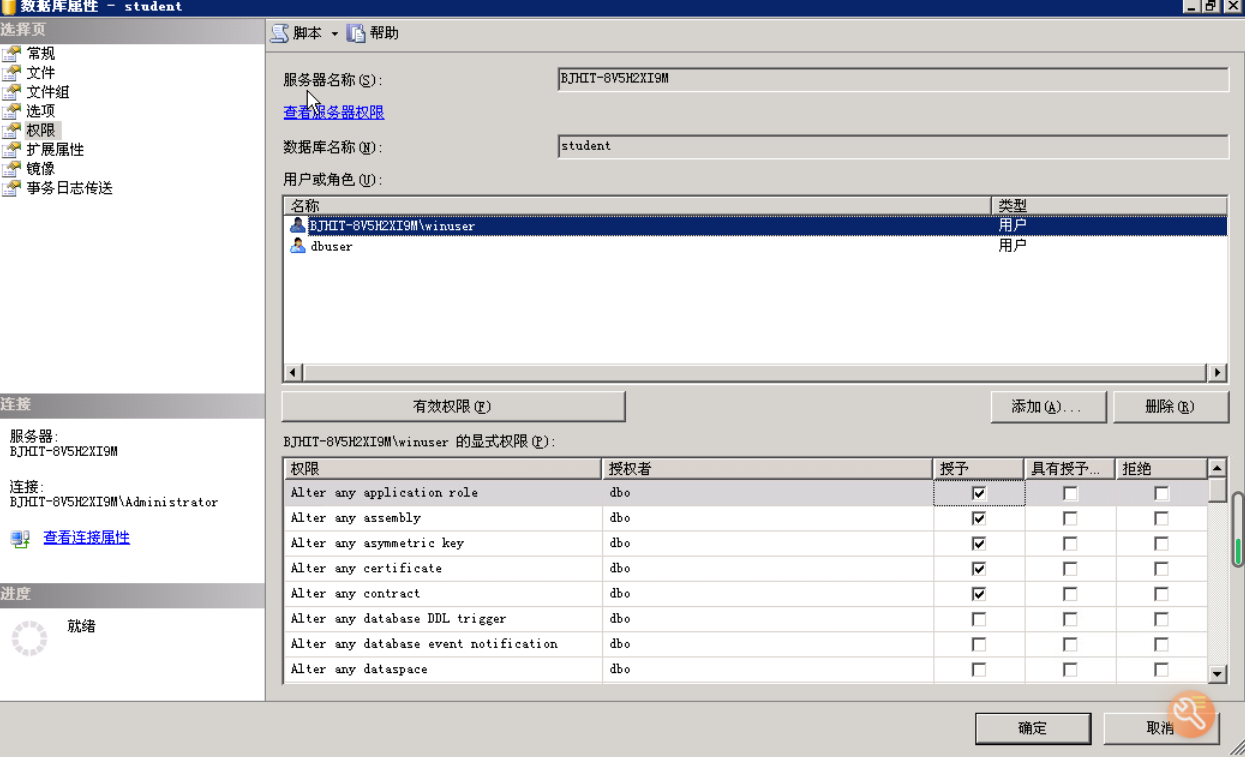This screenshot has width=1245, height=757.
Task: Click the dbuser user icon
Action: 297,246
